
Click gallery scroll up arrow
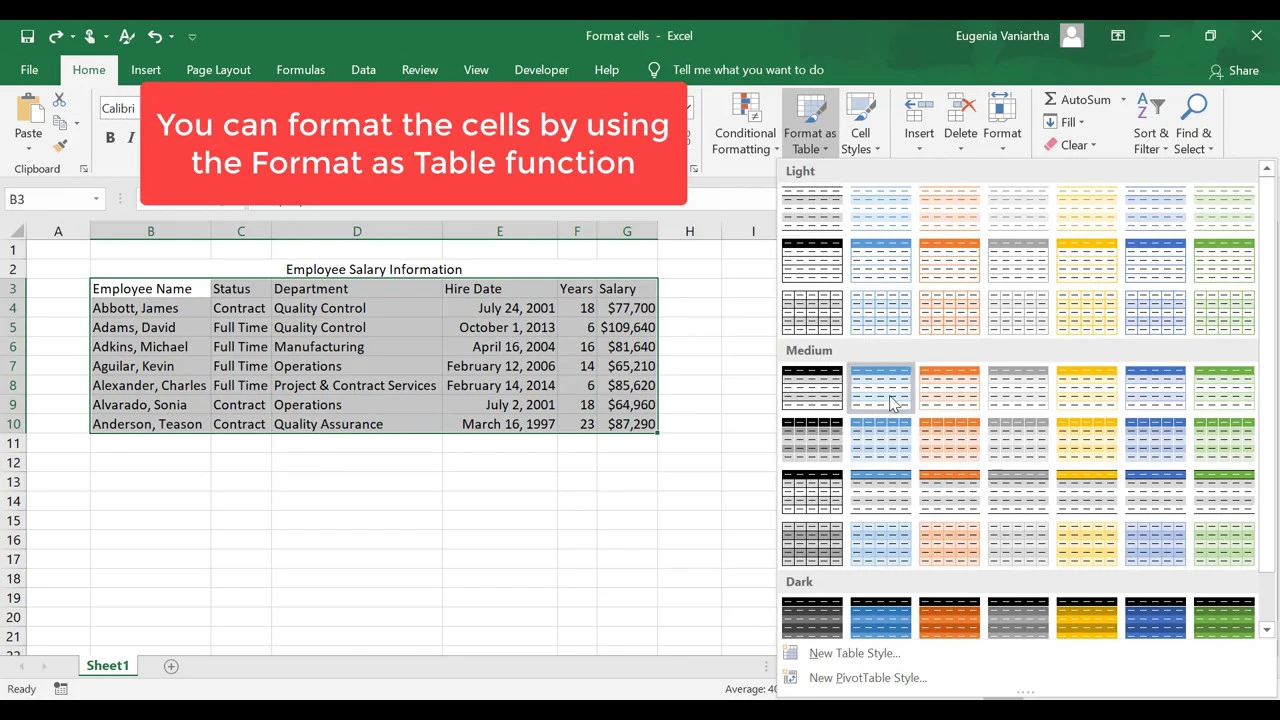1267,169
